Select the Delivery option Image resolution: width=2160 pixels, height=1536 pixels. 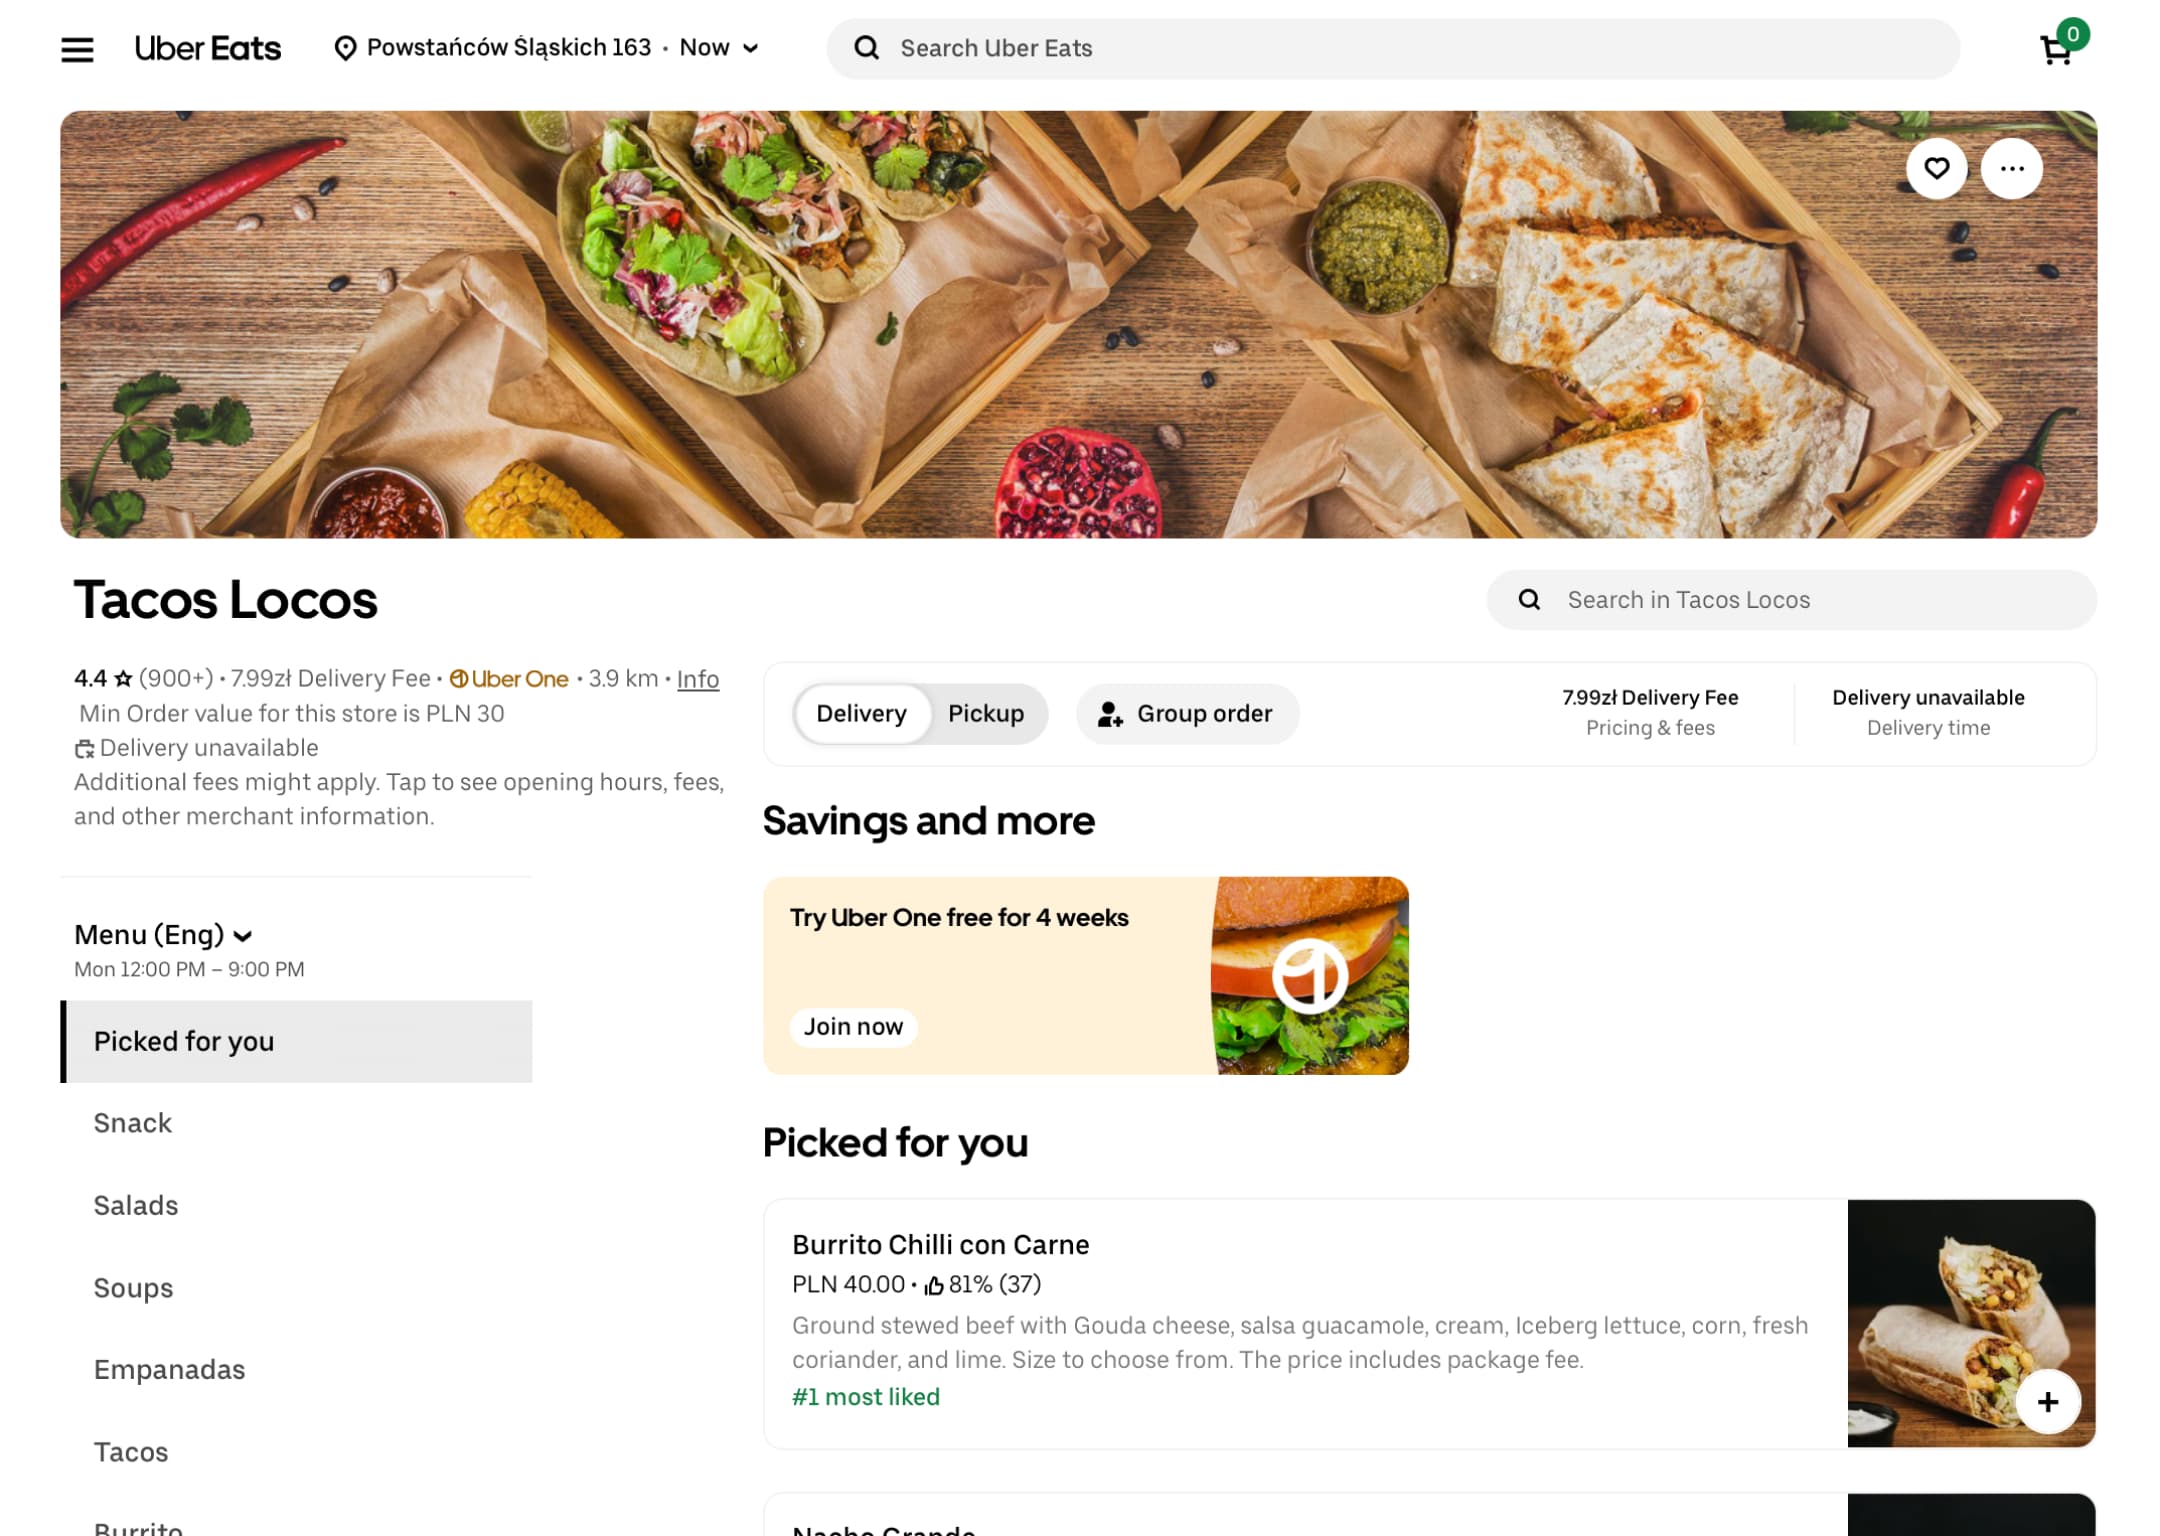[861, 713]
